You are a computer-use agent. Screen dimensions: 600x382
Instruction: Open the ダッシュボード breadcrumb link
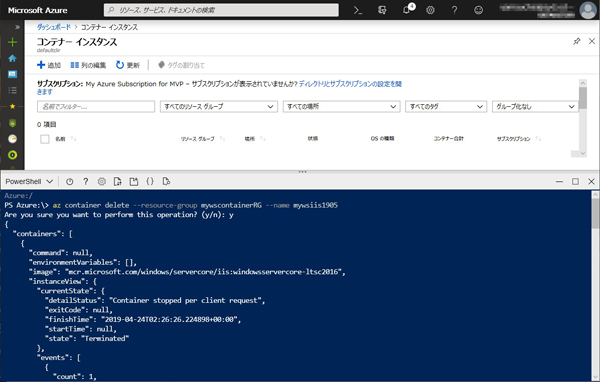(x=54, y=27)
